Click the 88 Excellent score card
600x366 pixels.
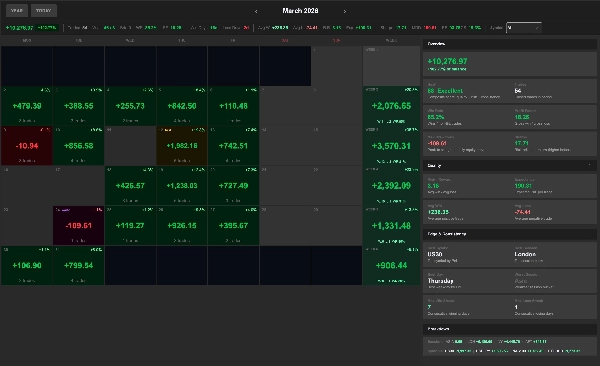(x=466, y=91)
